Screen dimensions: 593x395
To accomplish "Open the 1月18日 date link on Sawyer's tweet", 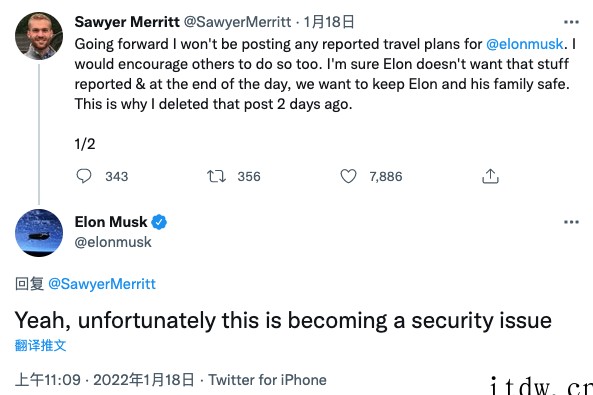I will (329, 22).
